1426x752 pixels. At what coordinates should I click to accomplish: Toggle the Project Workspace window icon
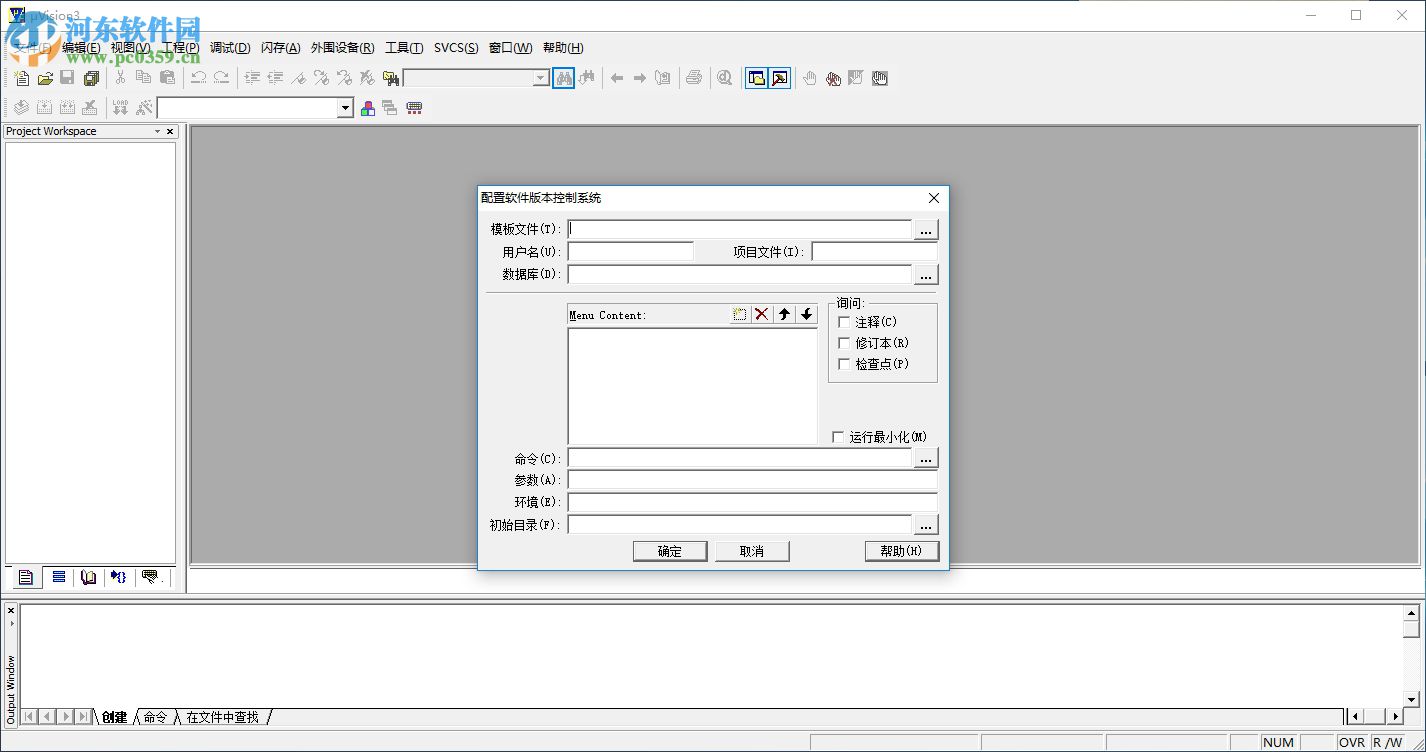[755, 77]
